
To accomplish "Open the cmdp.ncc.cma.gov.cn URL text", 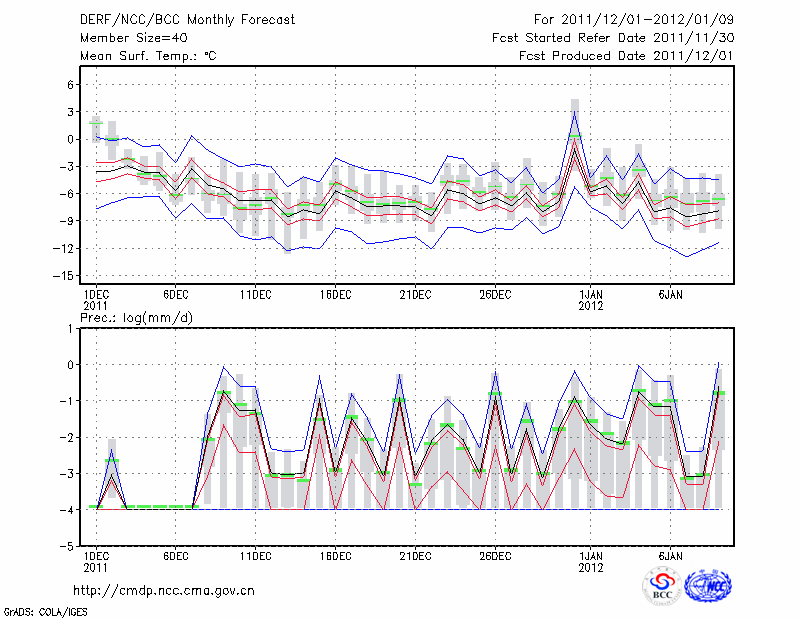I will tap(164, 590).
